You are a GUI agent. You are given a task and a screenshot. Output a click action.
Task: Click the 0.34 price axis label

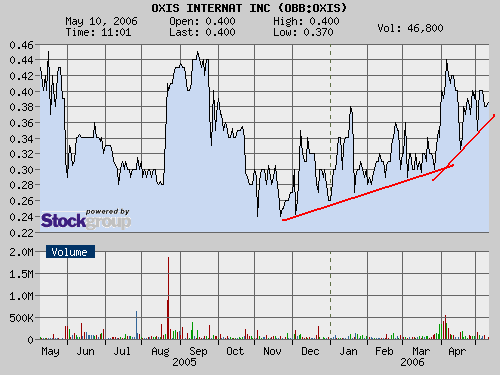[22, 139]
